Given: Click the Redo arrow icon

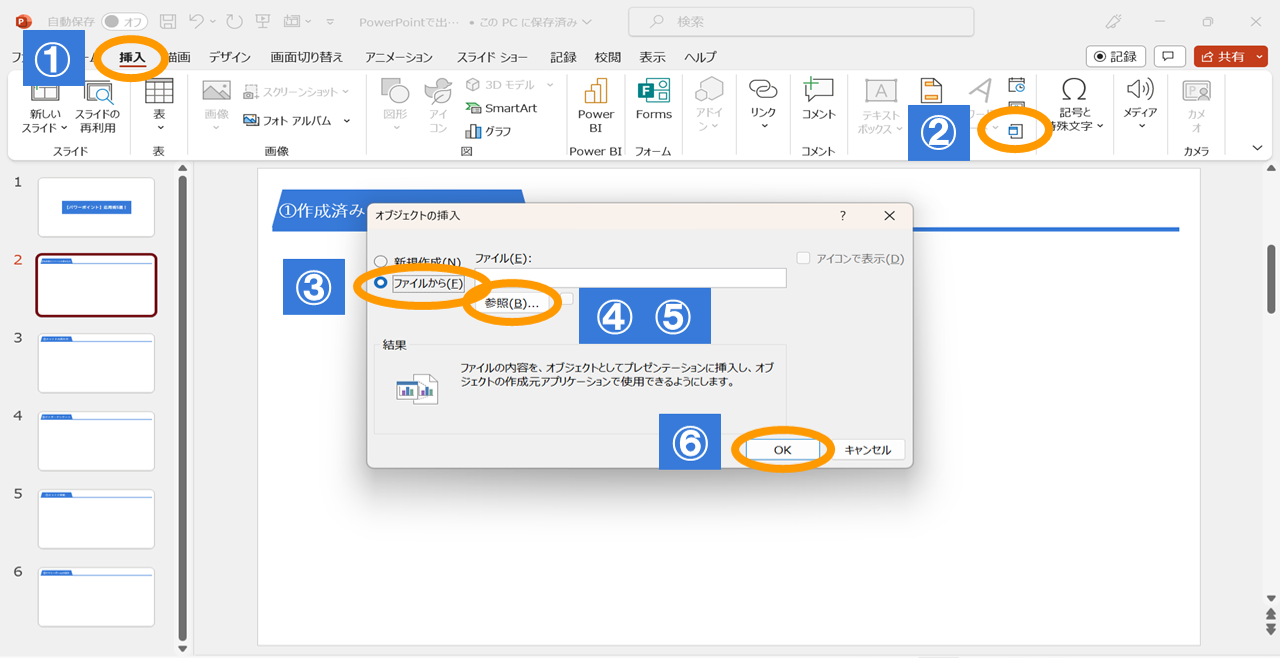Looking at the screenshot, I should 235,21.
